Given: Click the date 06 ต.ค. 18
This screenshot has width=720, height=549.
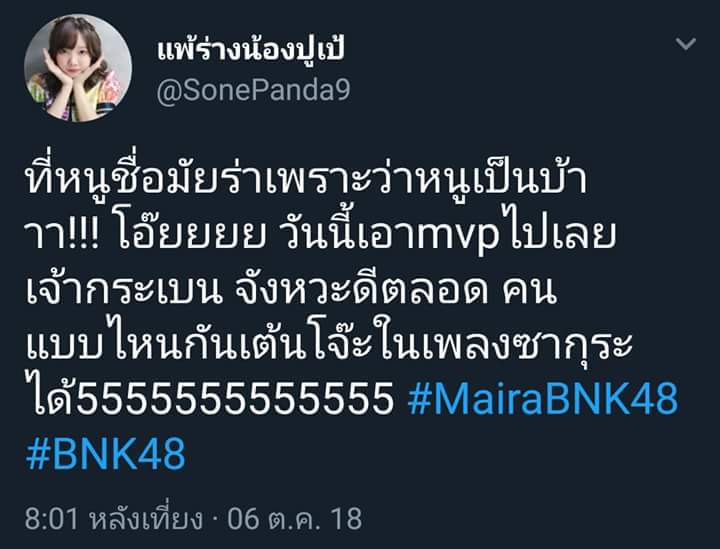Looking at the screenshot, I should (x=294, y=519).
